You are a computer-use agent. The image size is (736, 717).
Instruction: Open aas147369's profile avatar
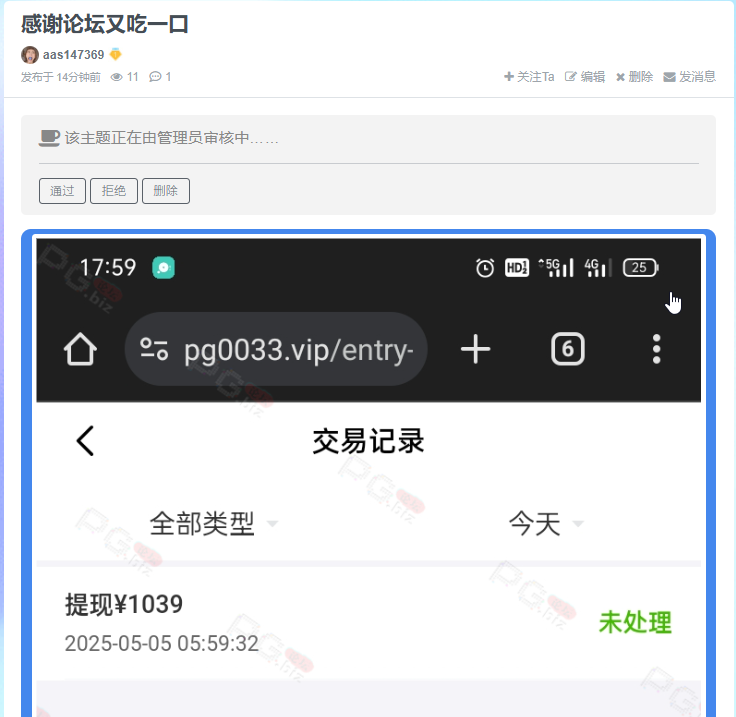tap(30, 55)
